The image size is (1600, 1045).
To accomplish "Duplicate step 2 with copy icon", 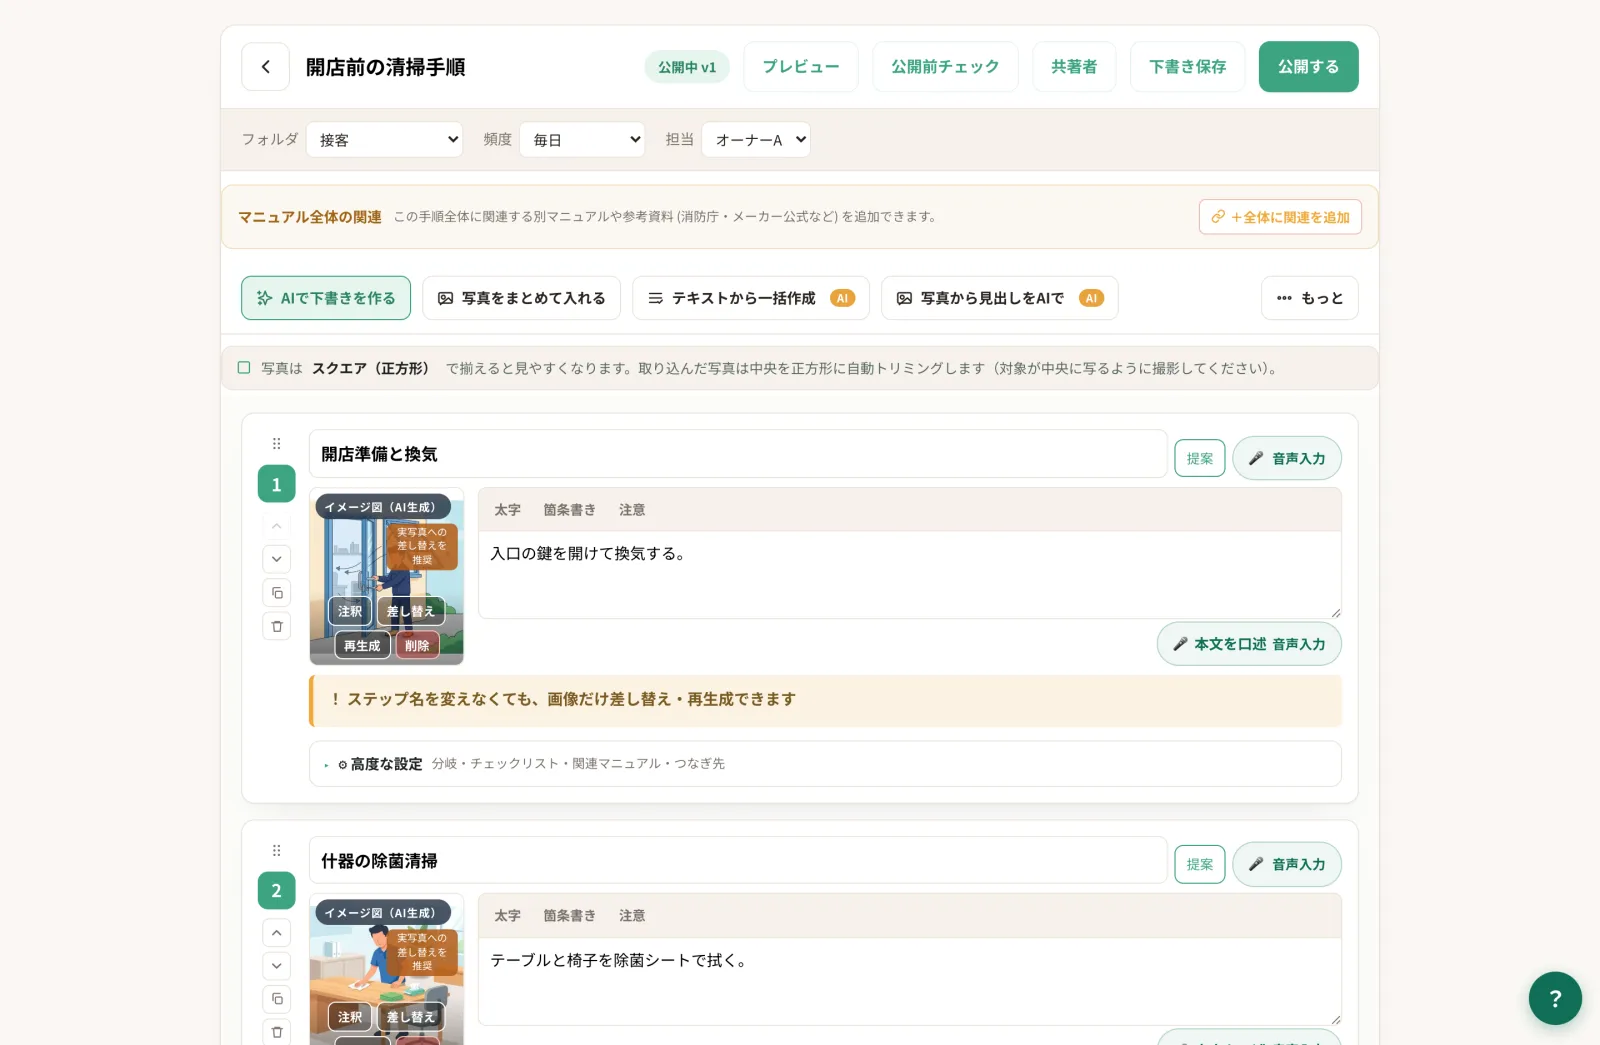I will (x=277, y=999).
